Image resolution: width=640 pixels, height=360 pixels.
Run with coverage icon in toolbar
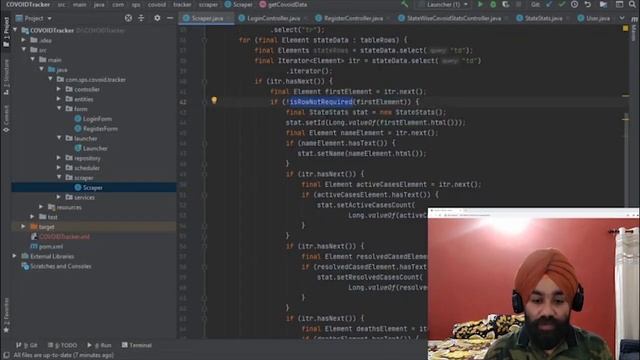tap(506, 4)
